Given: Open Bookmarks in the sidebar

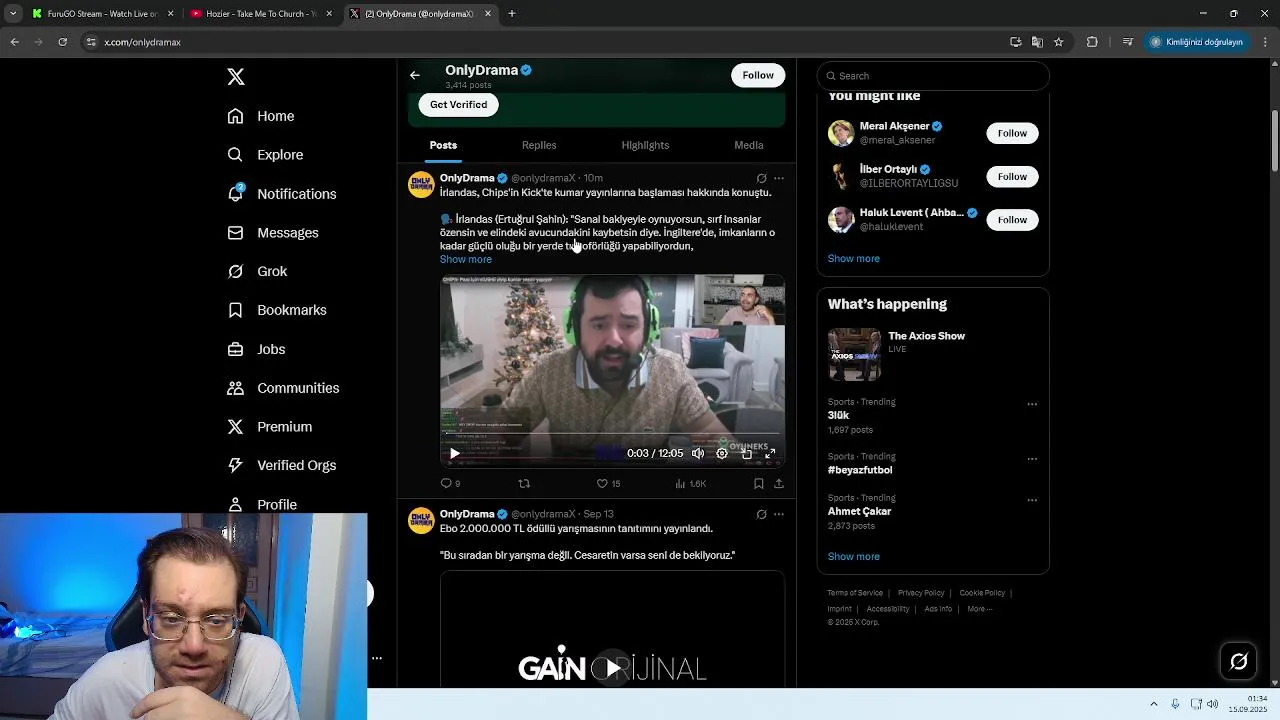Looking at the screenshot, I should click(x=277, y=310).
